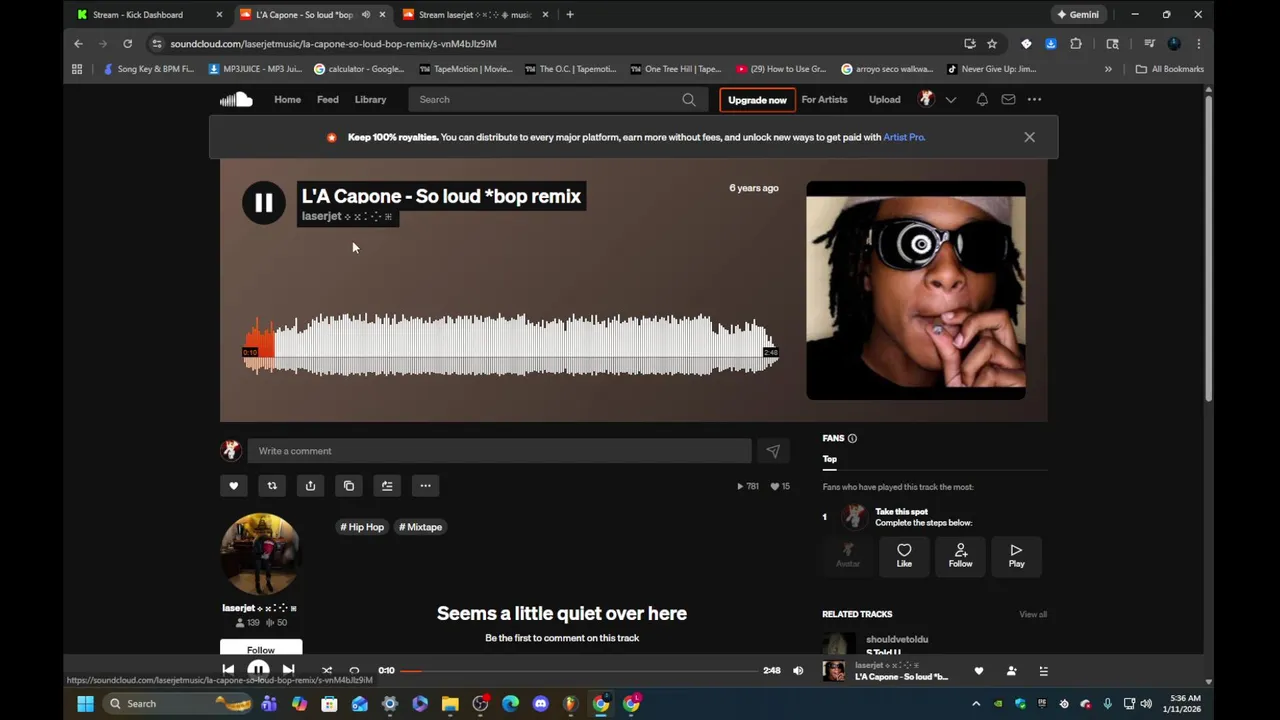Screen dimensions: 1280x720
Task: Follow laserjet with the Follow button under the avatar
Action: point(261,648)
